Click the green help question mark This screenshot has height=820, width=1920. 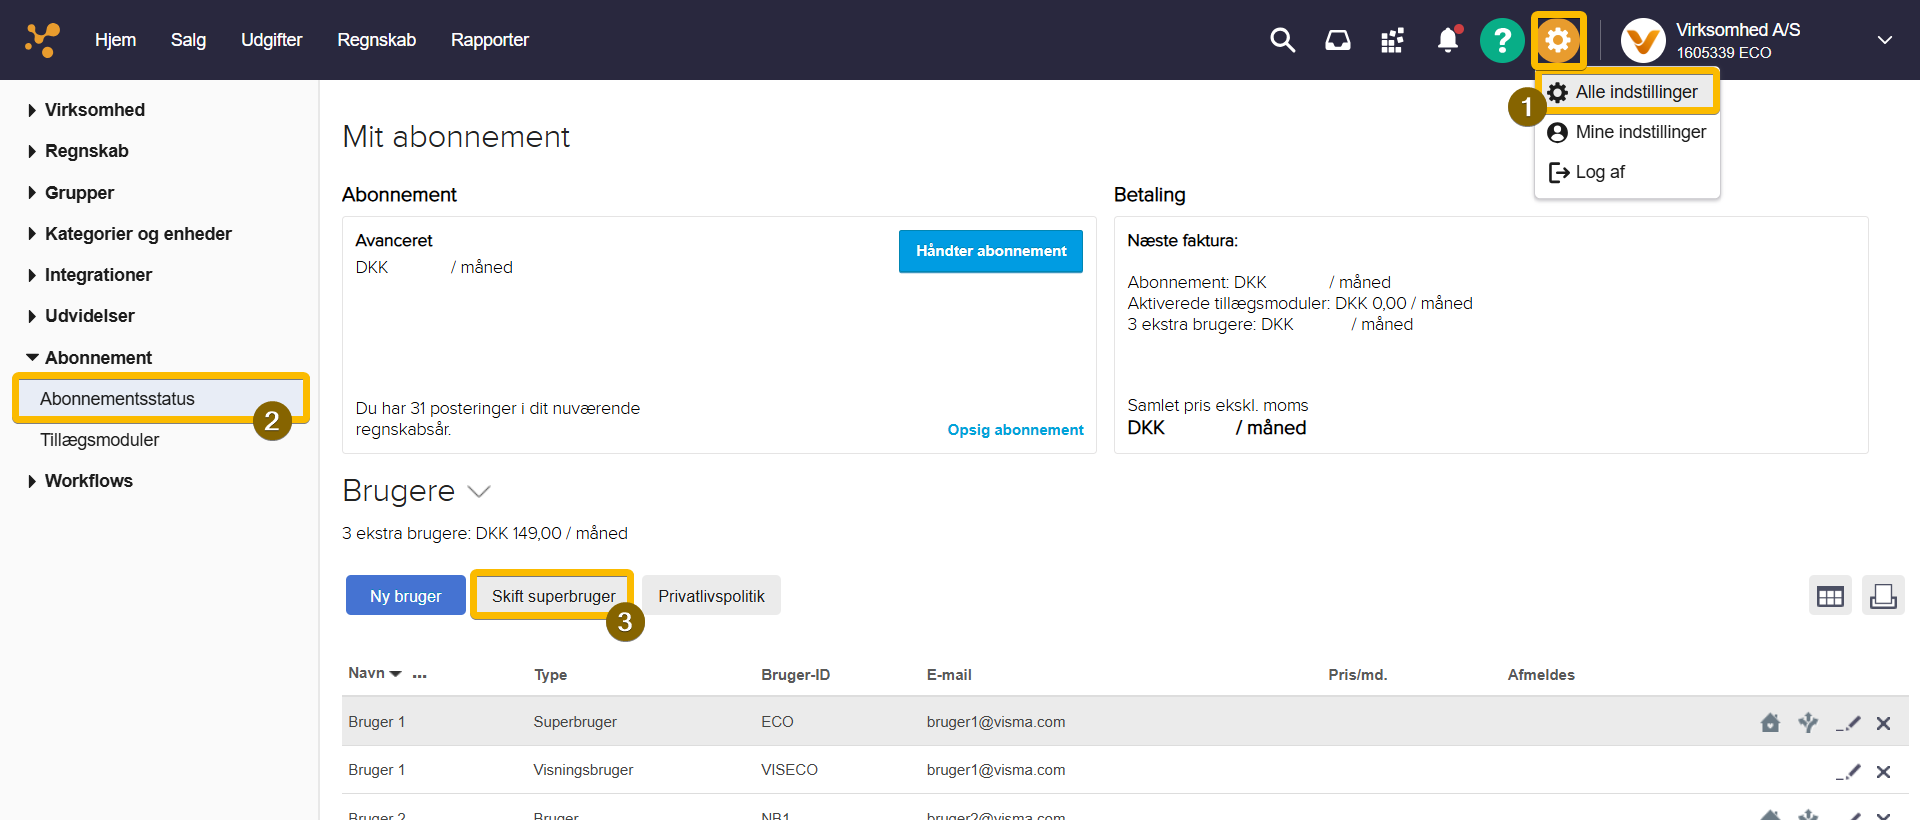1501,41
